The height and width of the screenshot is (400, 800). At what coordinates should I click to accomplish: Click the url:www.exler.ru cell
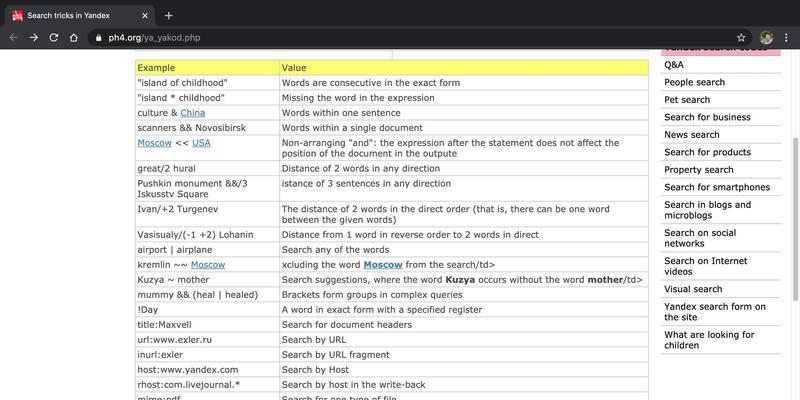(x=208, y=340)
